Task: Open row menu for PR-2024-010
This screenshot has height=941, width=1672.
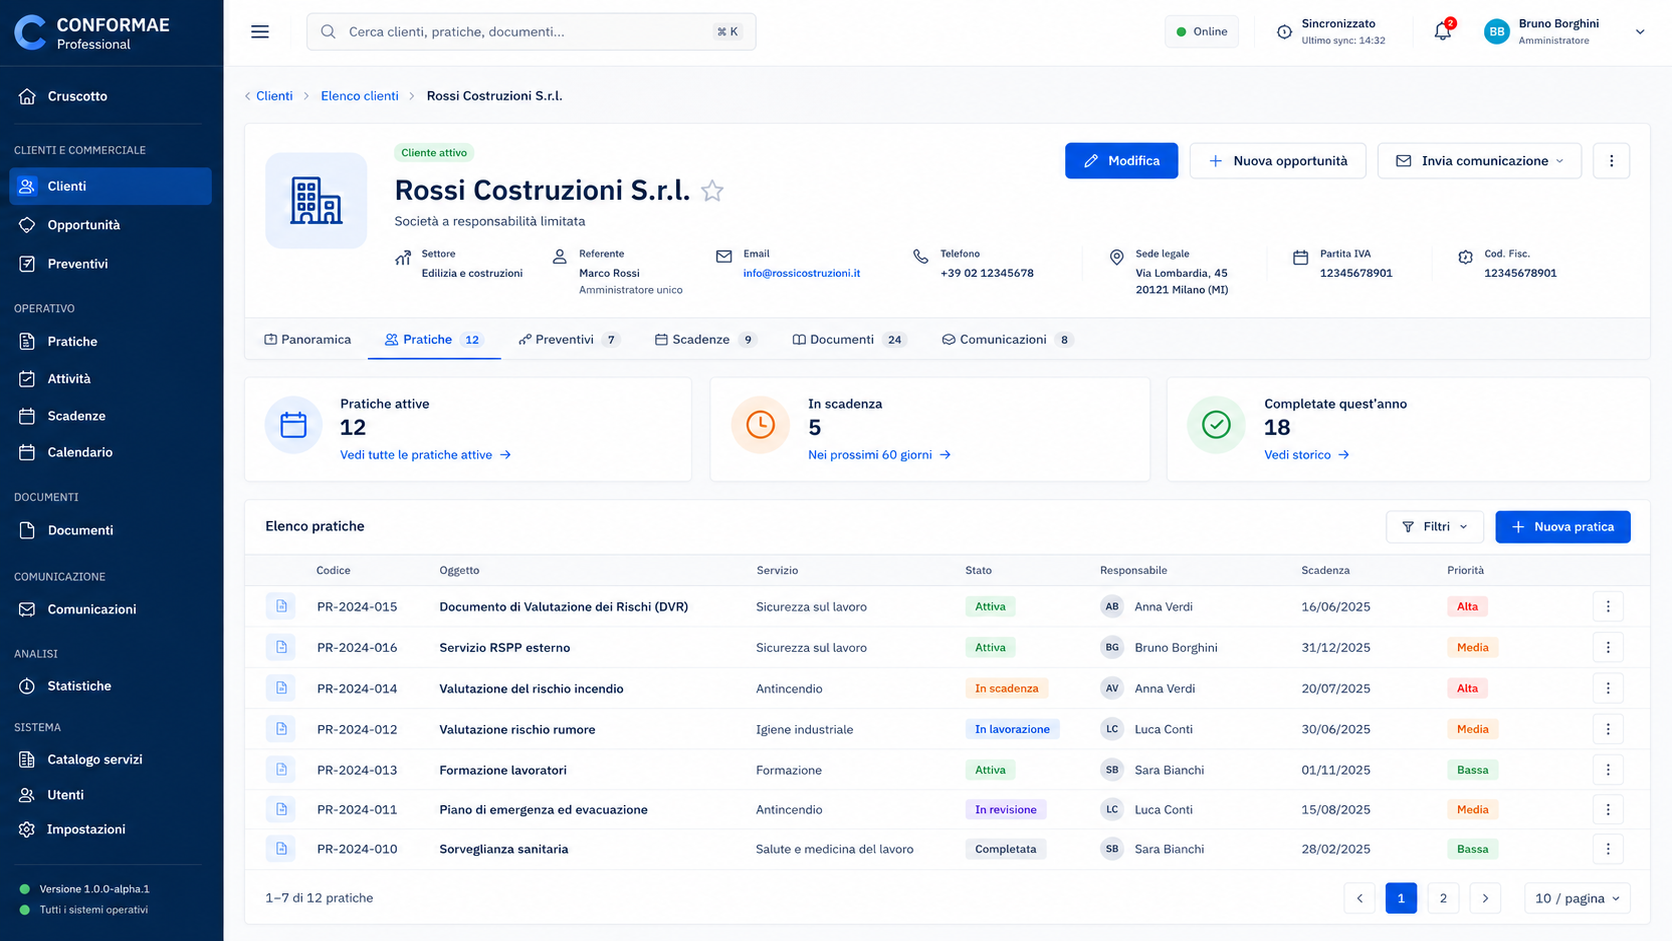Action: pyautogui.click(x=1608, y=849)
